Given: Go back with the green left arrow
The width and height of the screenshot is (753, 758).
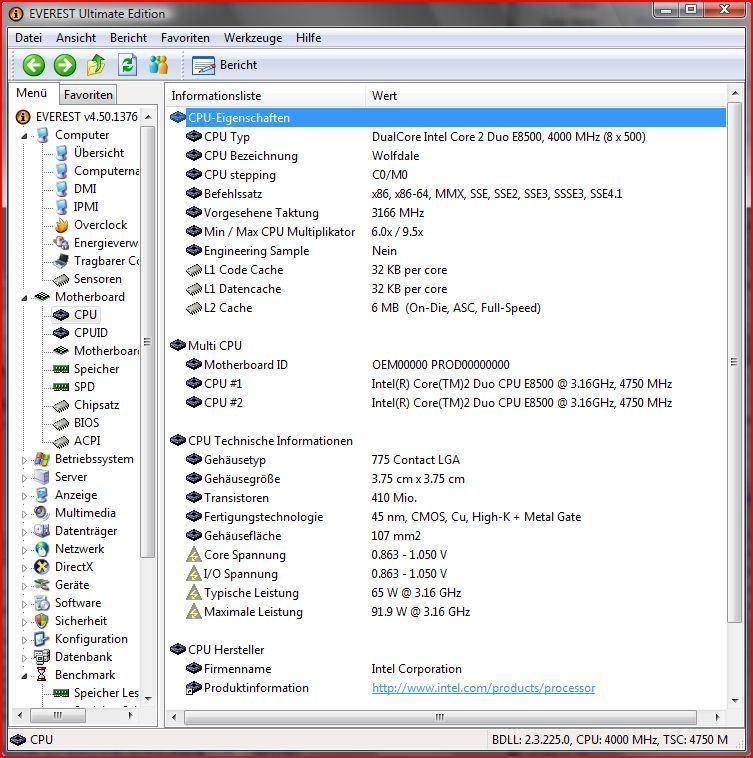Looking at the screenshot, I should tap(33, 65).
